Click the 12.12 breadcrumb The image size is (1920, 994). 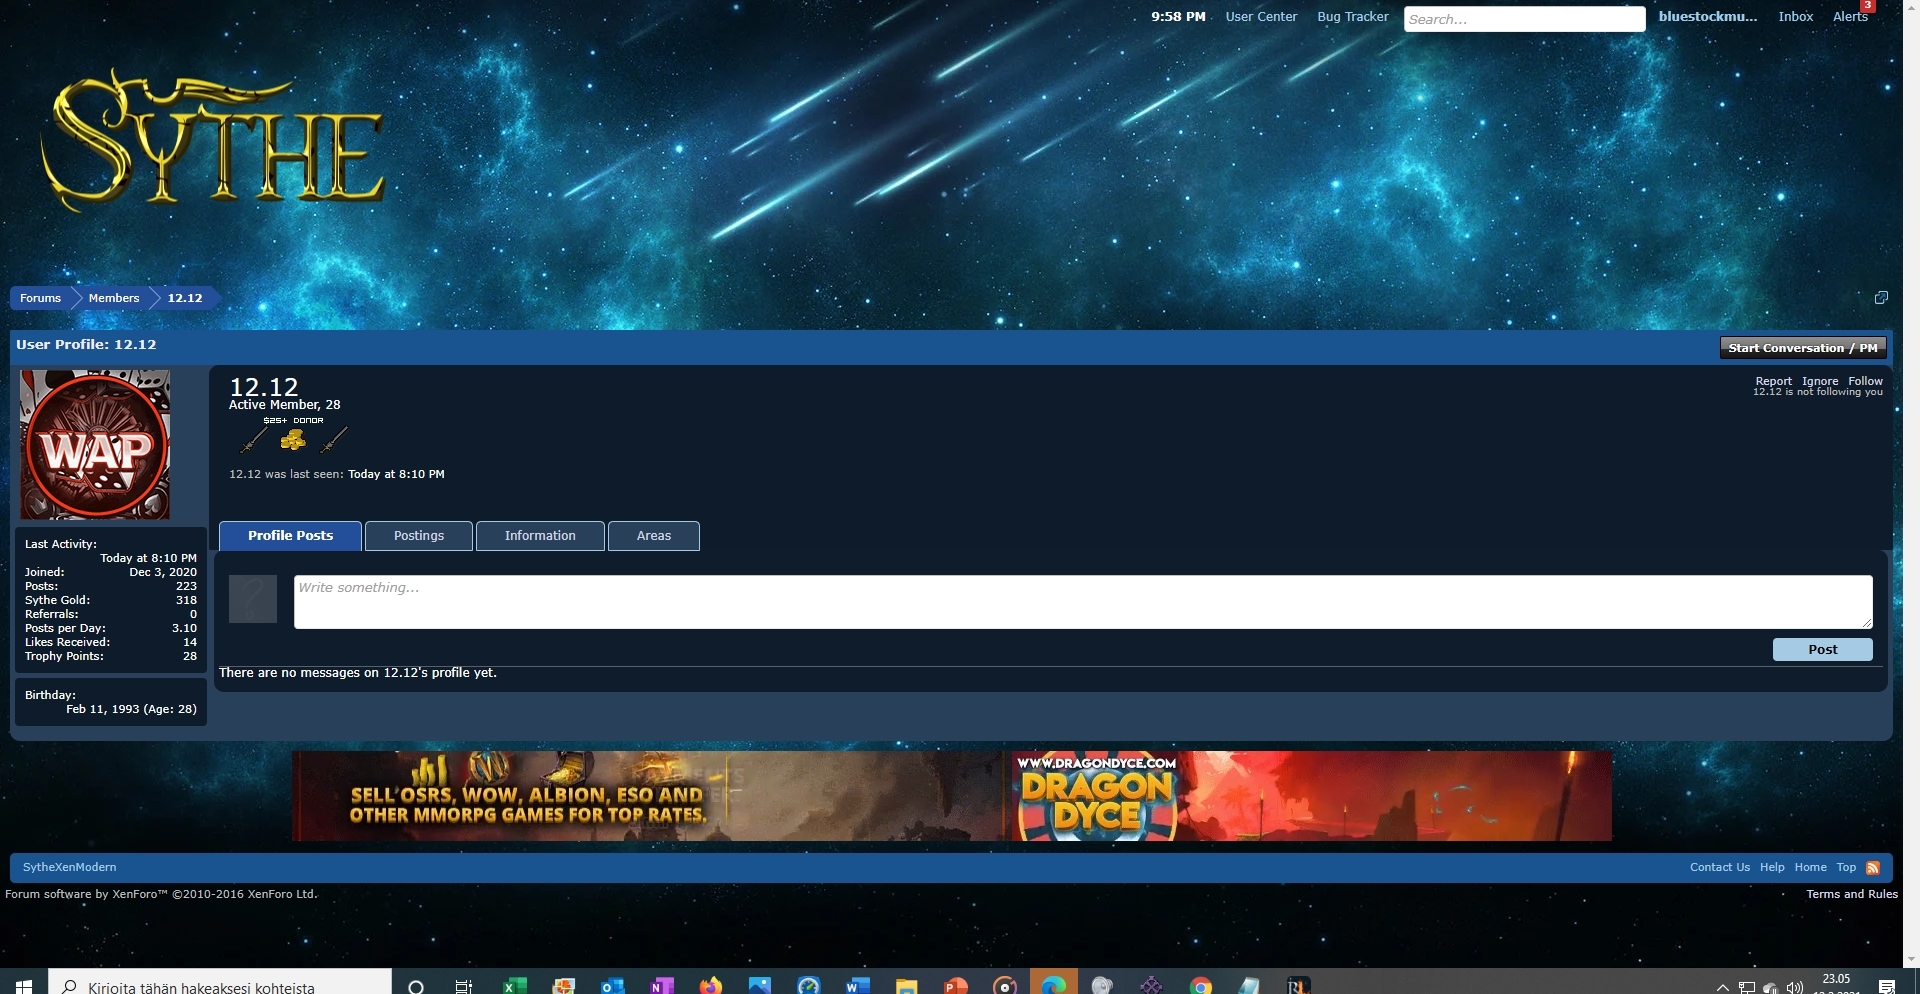[185, 298]
